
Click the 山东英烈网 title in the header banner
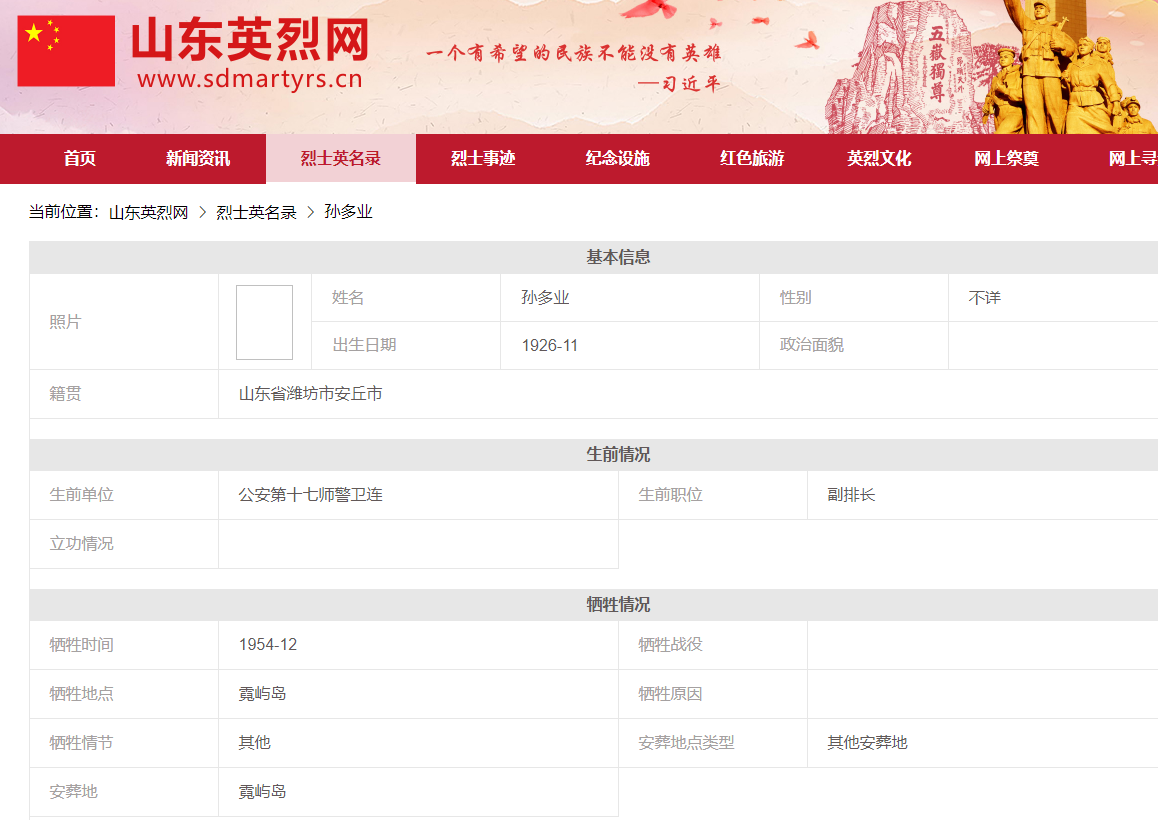(x=250, y=40)
